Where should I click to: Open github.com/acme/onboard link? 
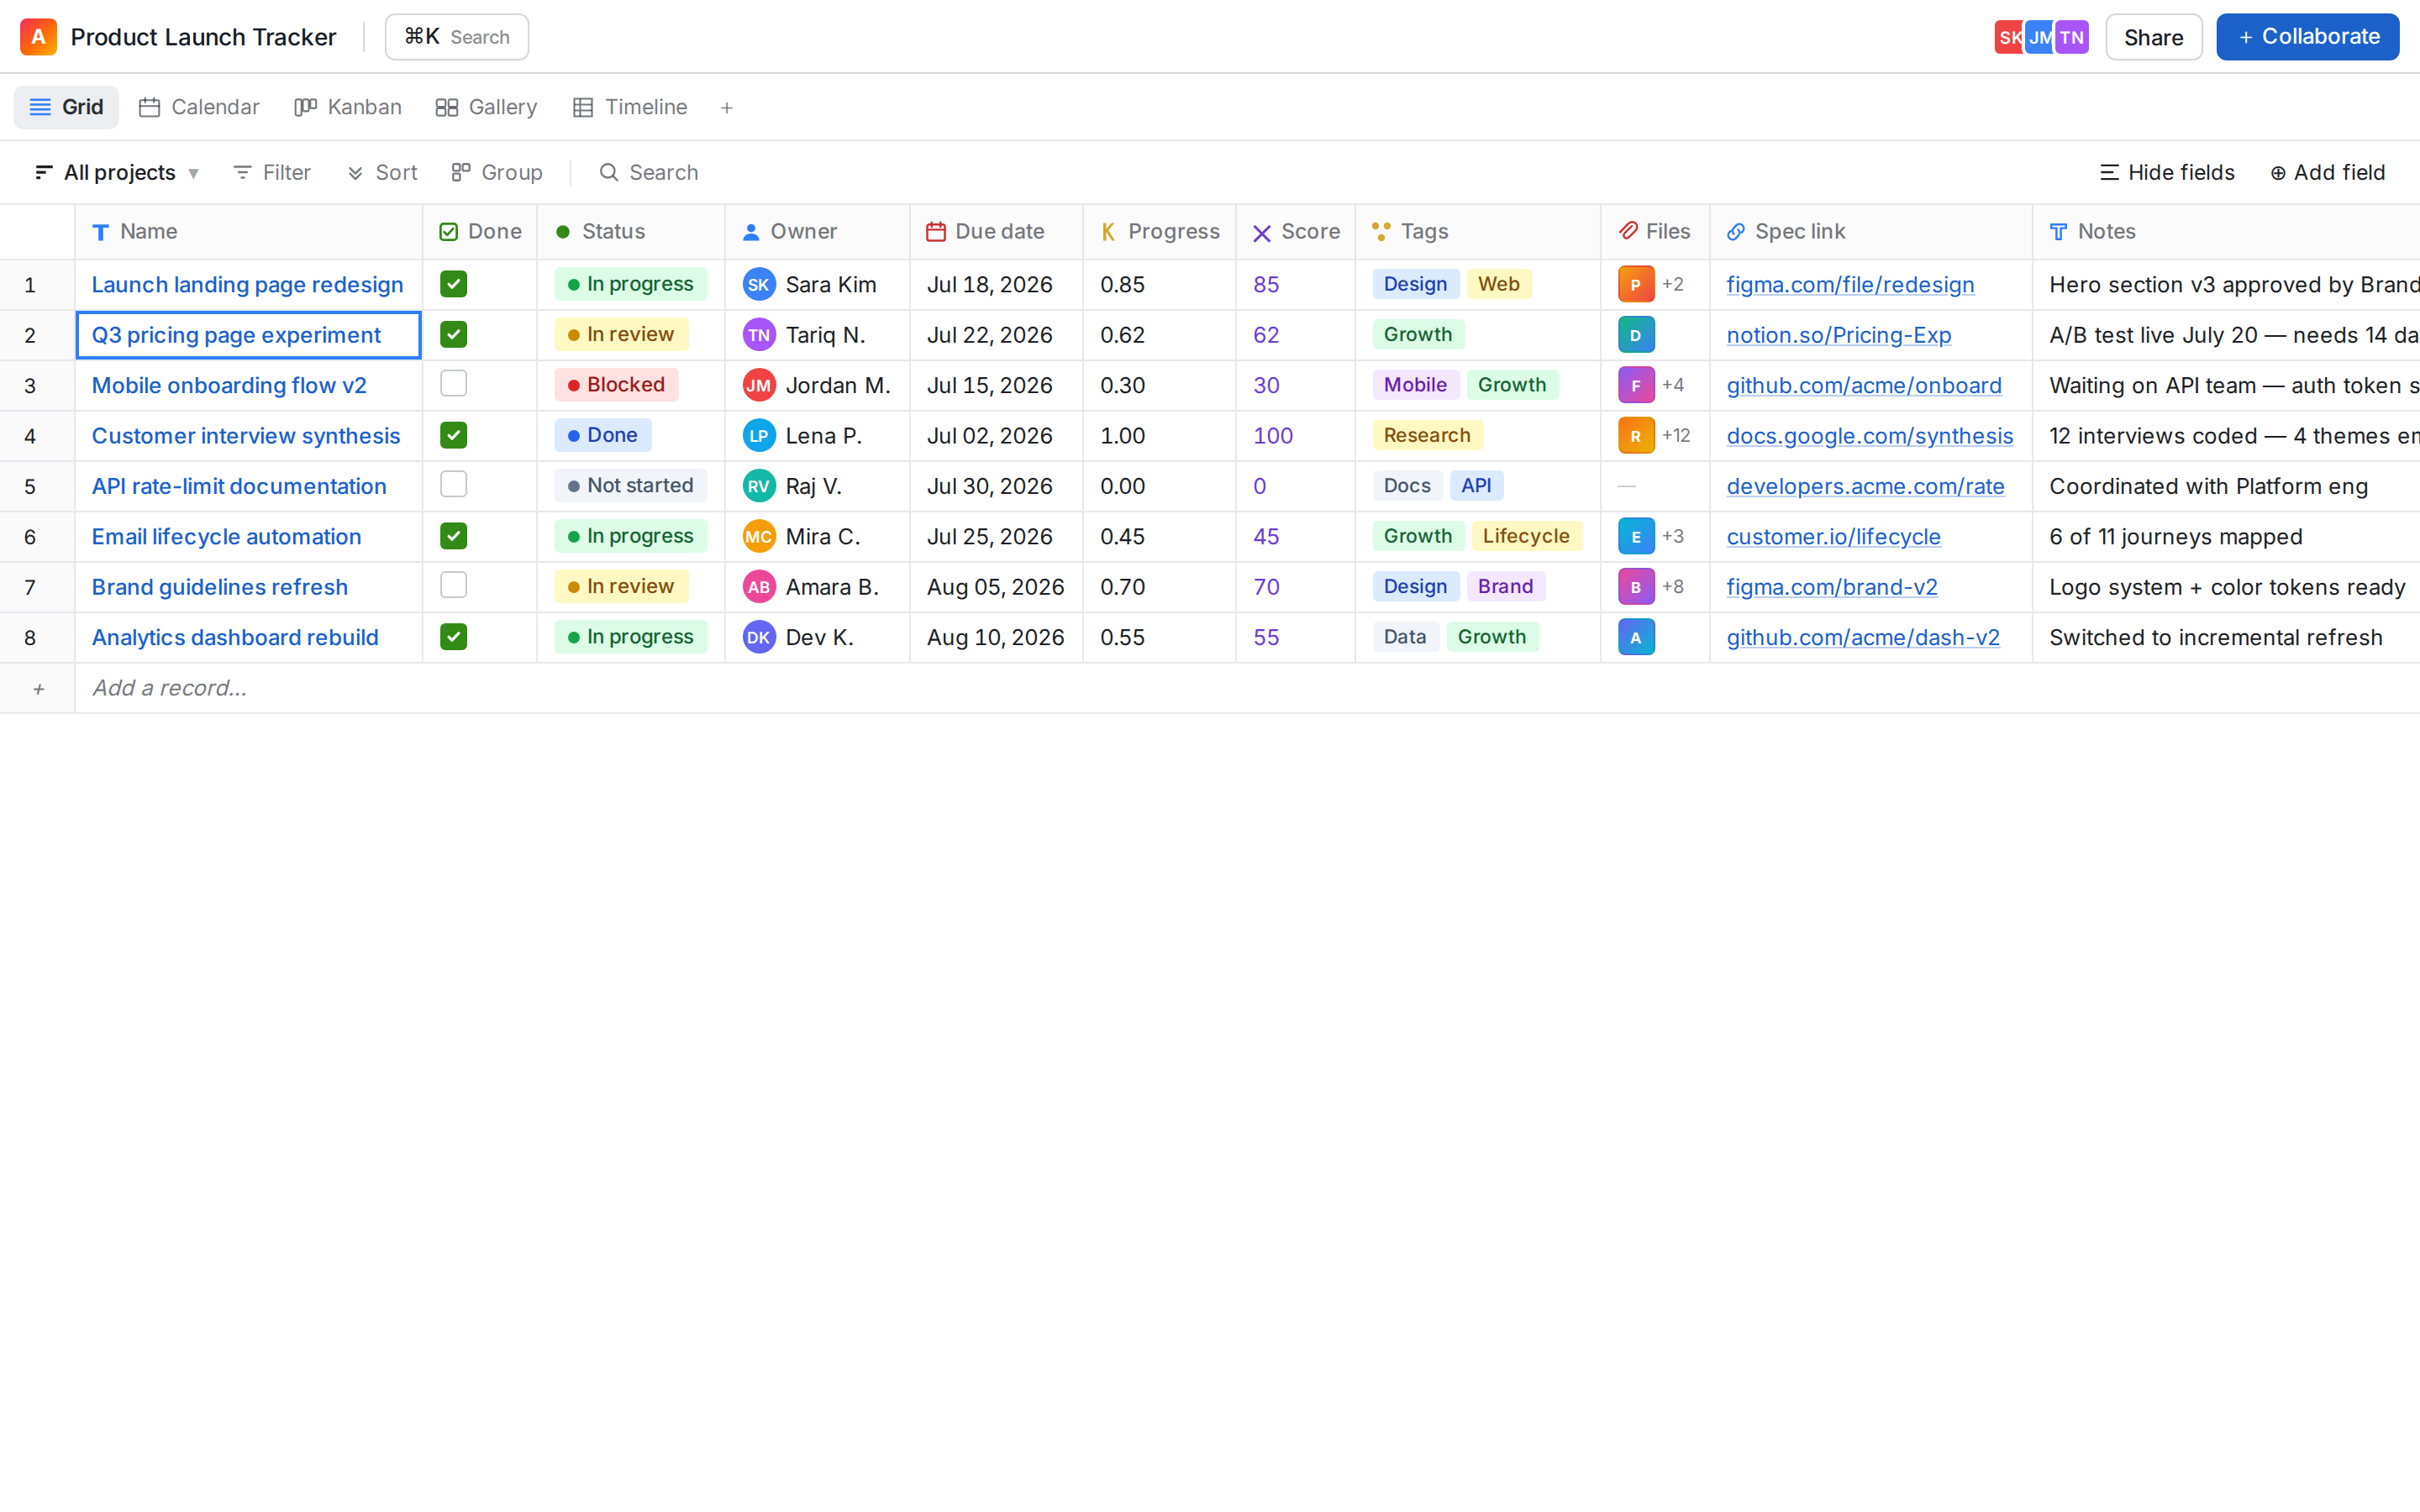point(1864,386)
